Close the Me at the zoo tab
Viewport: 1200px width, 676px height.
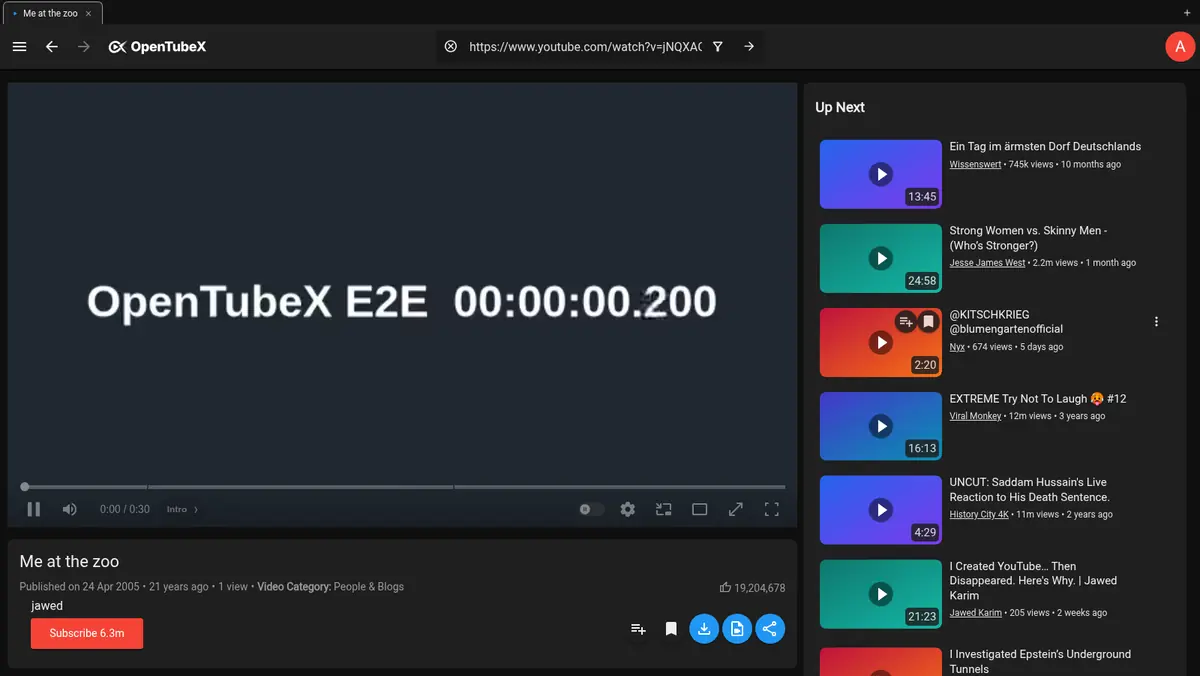(x=89, y=13)
